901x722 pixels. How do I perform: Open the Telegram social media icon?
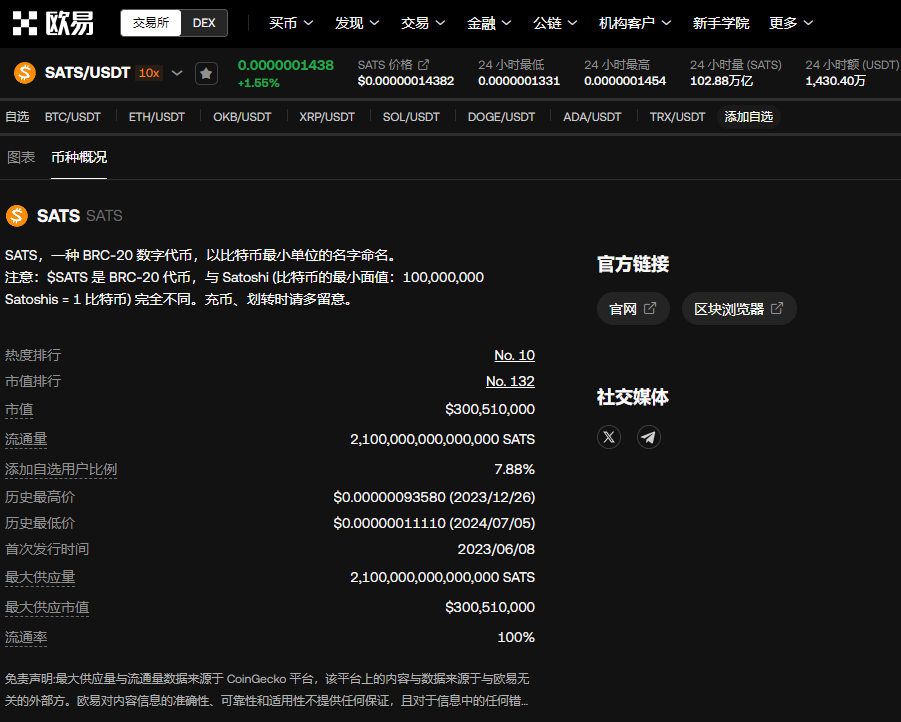tap(649, 437)
